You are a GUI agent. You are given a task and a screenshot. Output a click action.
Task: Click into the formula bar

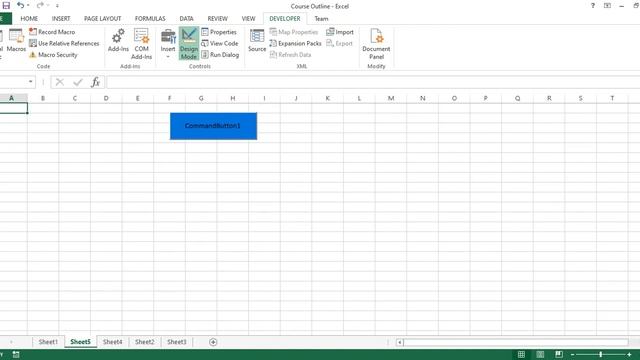(x=373, y=82)
